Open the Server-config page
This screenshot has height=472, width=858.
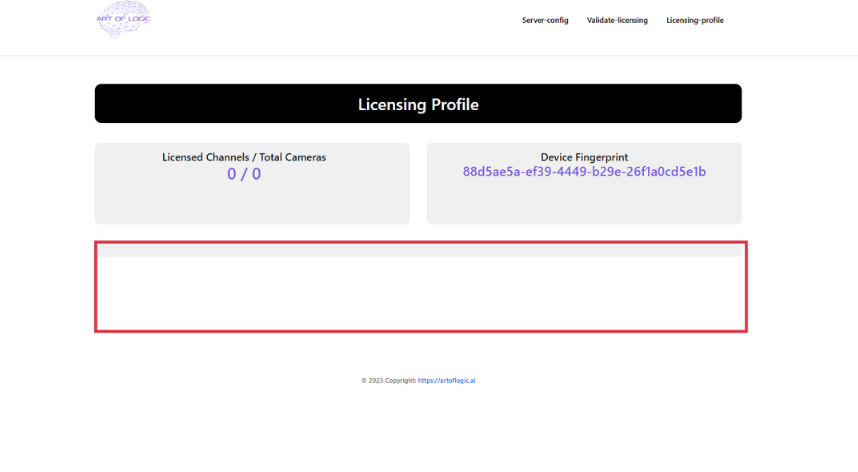[x=545, y=20]
